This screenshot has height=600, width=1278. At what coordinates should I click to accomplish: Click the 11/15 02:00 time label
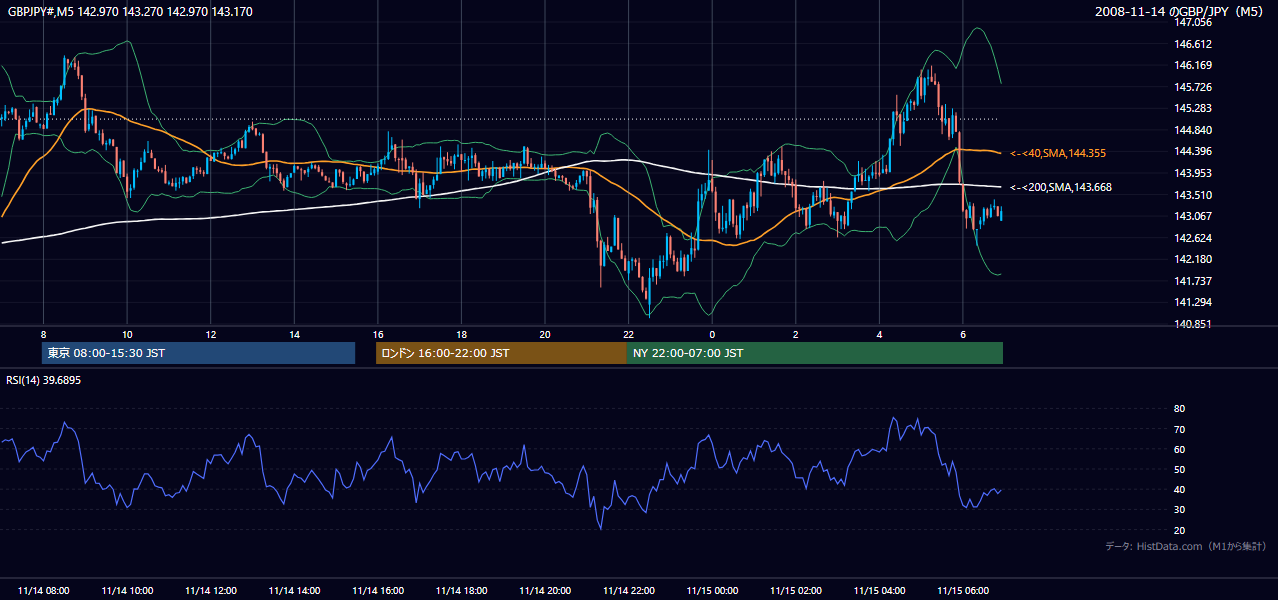coord(796,591)
